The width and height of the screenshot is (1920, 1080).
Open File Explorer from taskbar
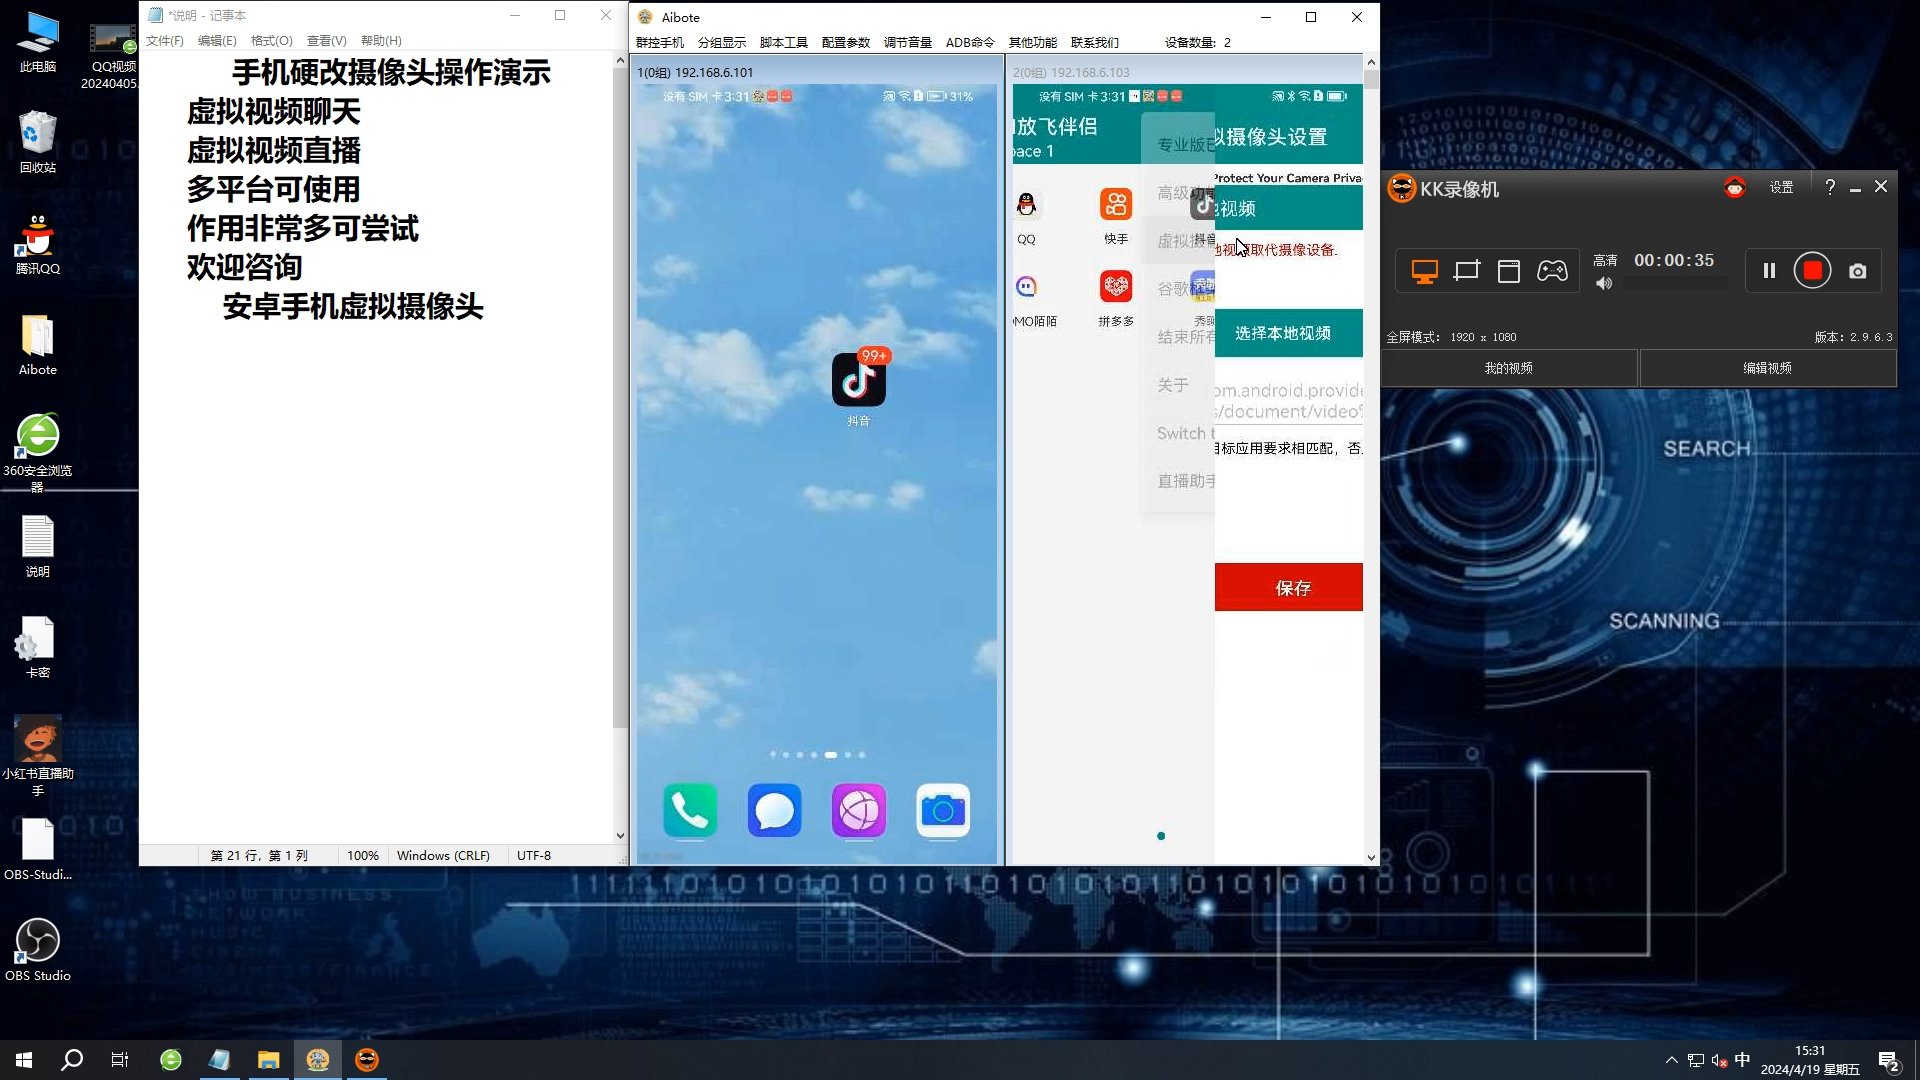(x=268, y=1060)
